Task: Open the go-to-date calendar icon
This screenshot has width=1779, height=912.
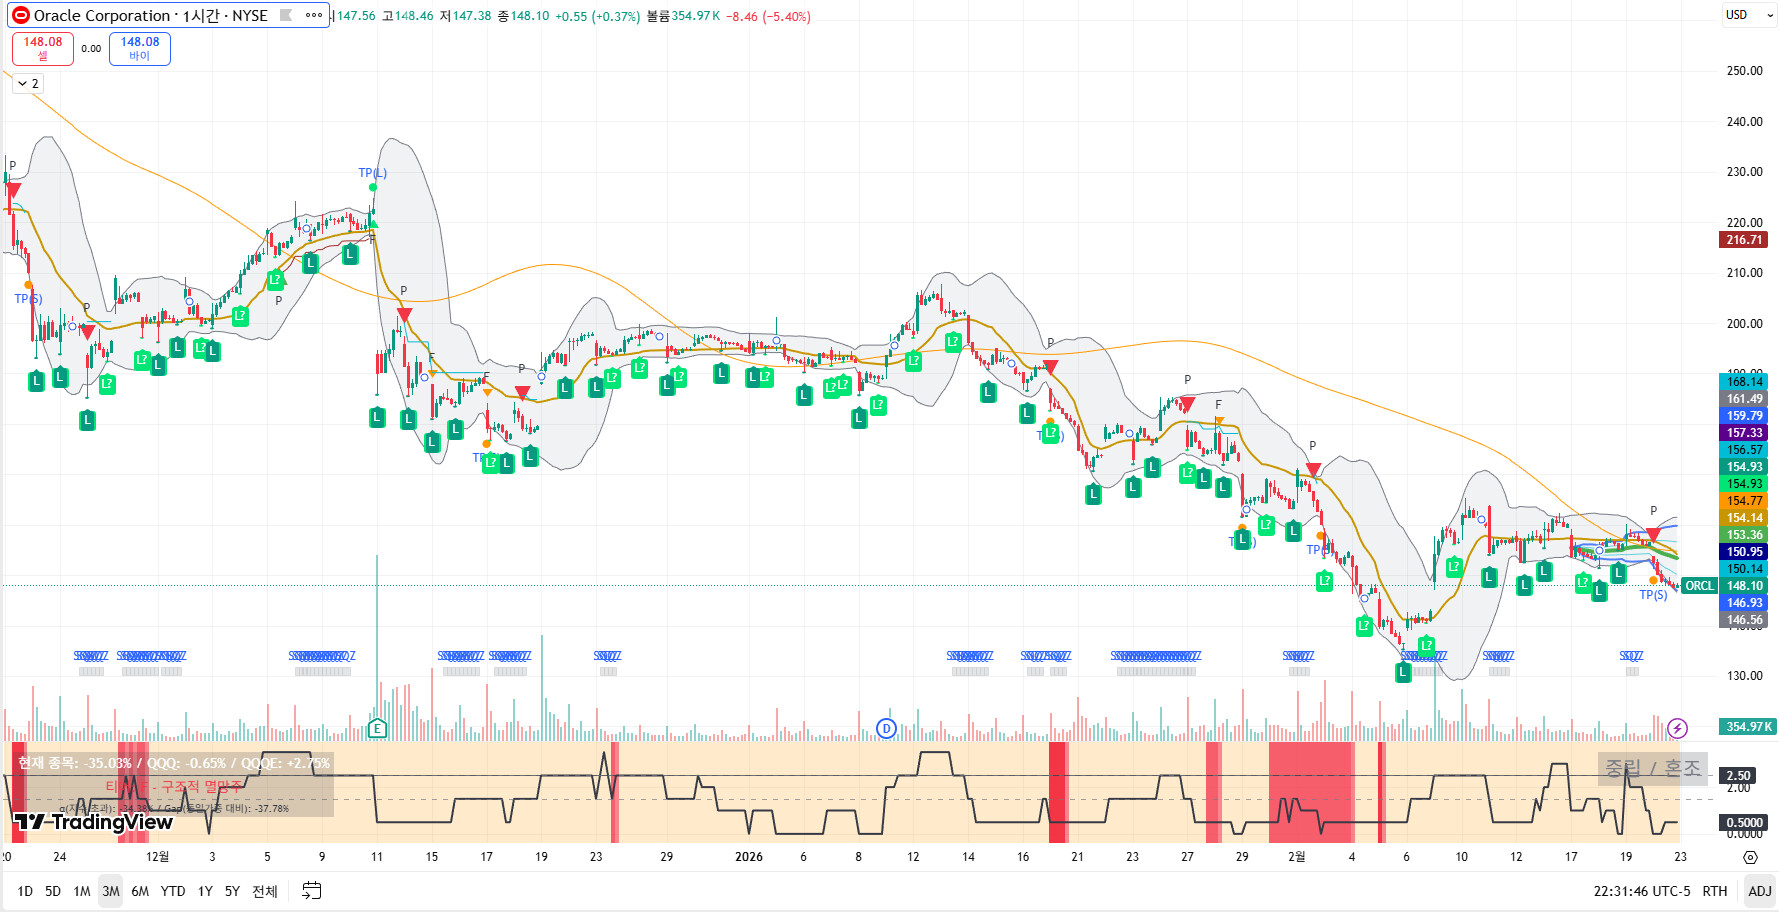Action: click(312, 891)
